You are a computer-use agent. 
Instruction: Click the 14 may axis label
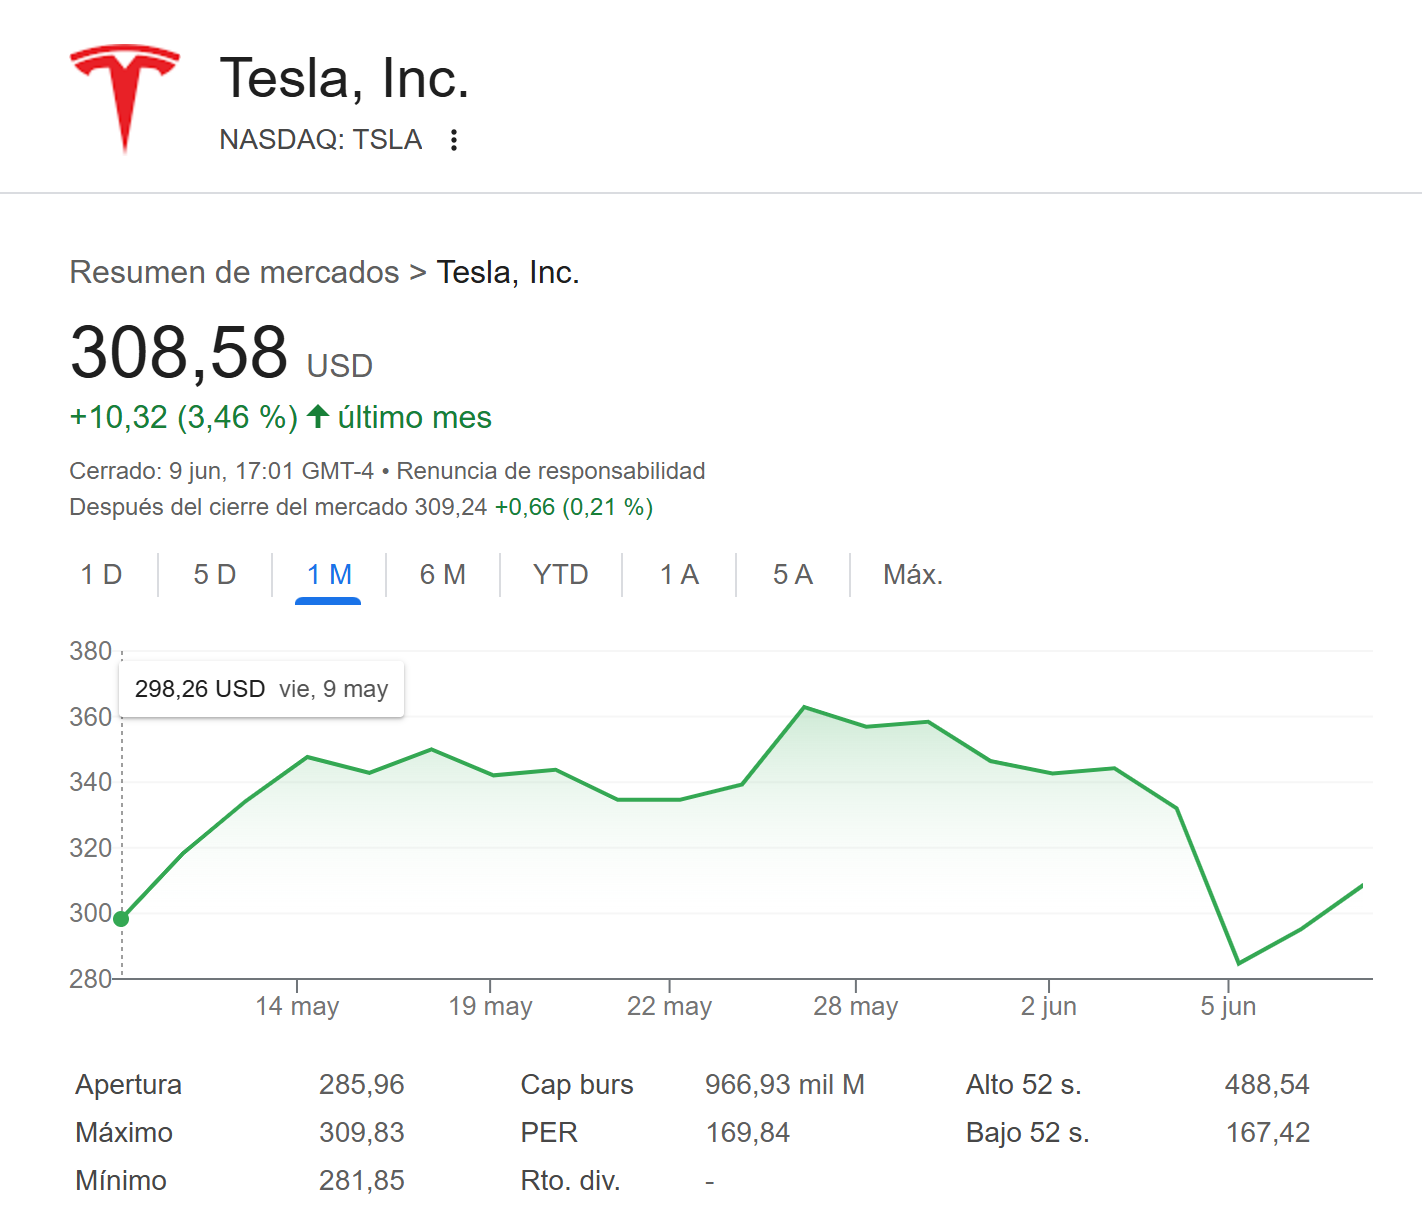coord(297,1006)
